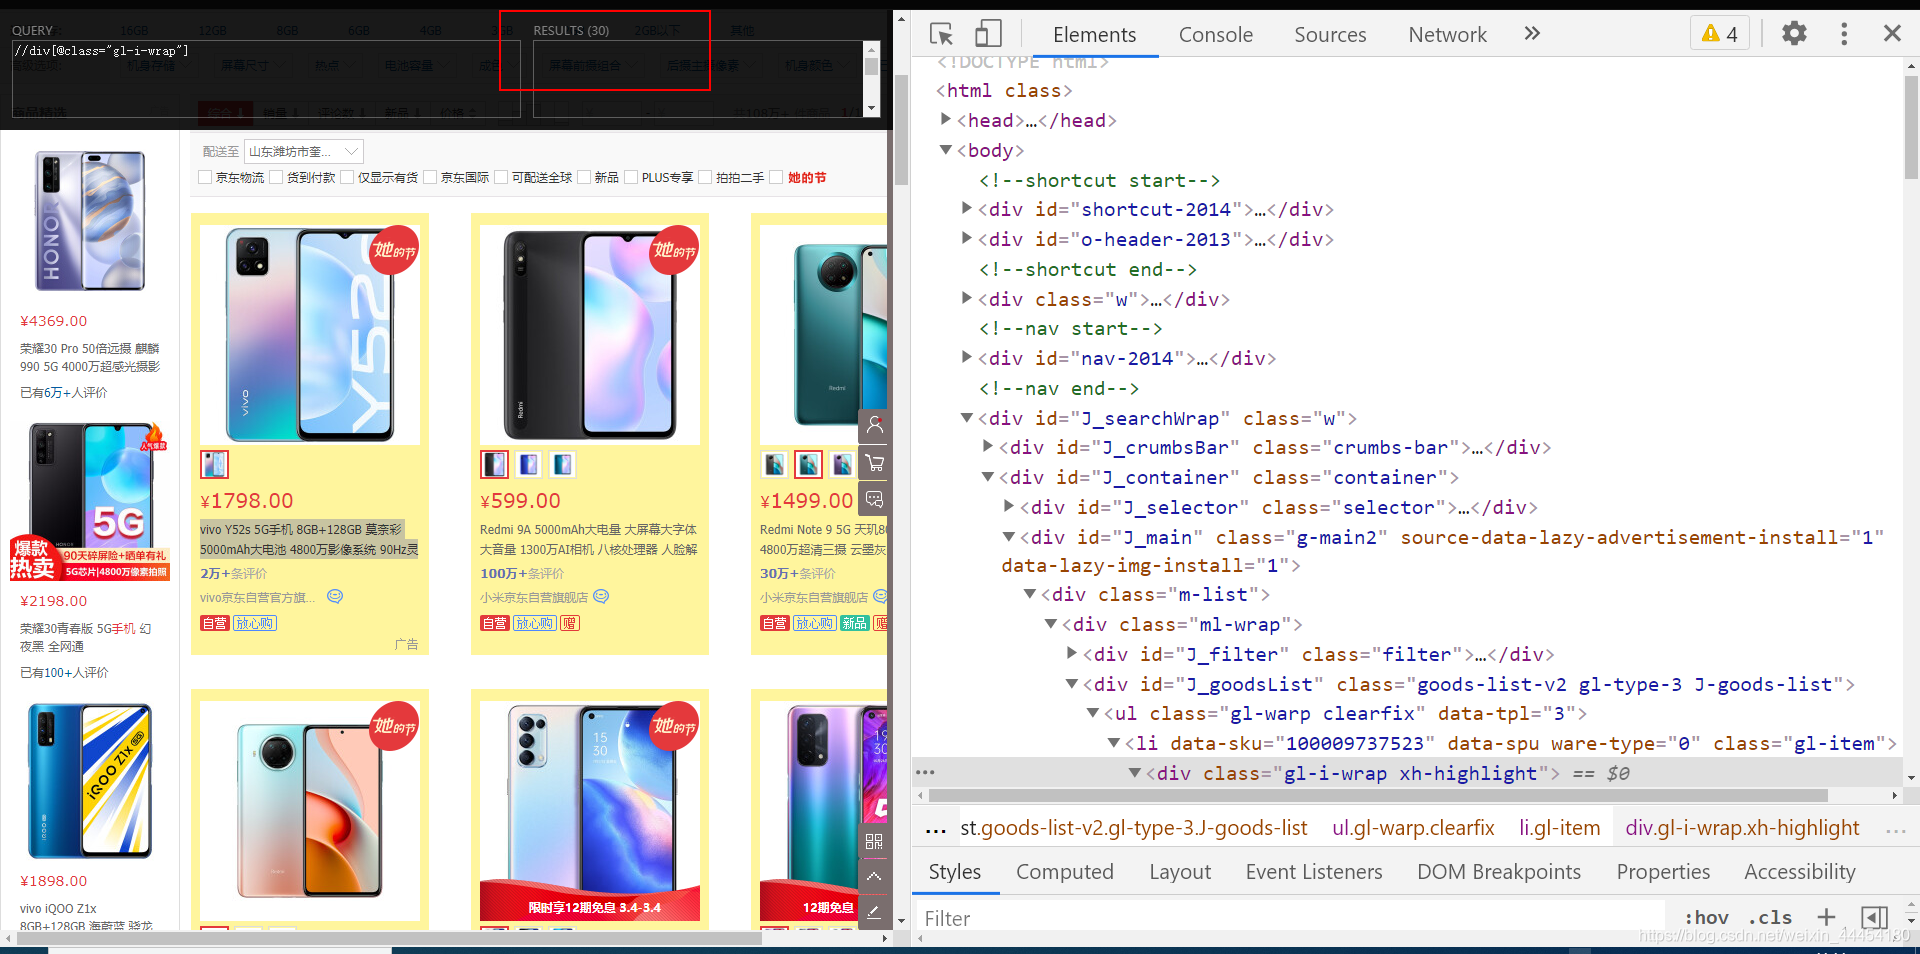Open the Computed styles tab

pos(1065,872)
